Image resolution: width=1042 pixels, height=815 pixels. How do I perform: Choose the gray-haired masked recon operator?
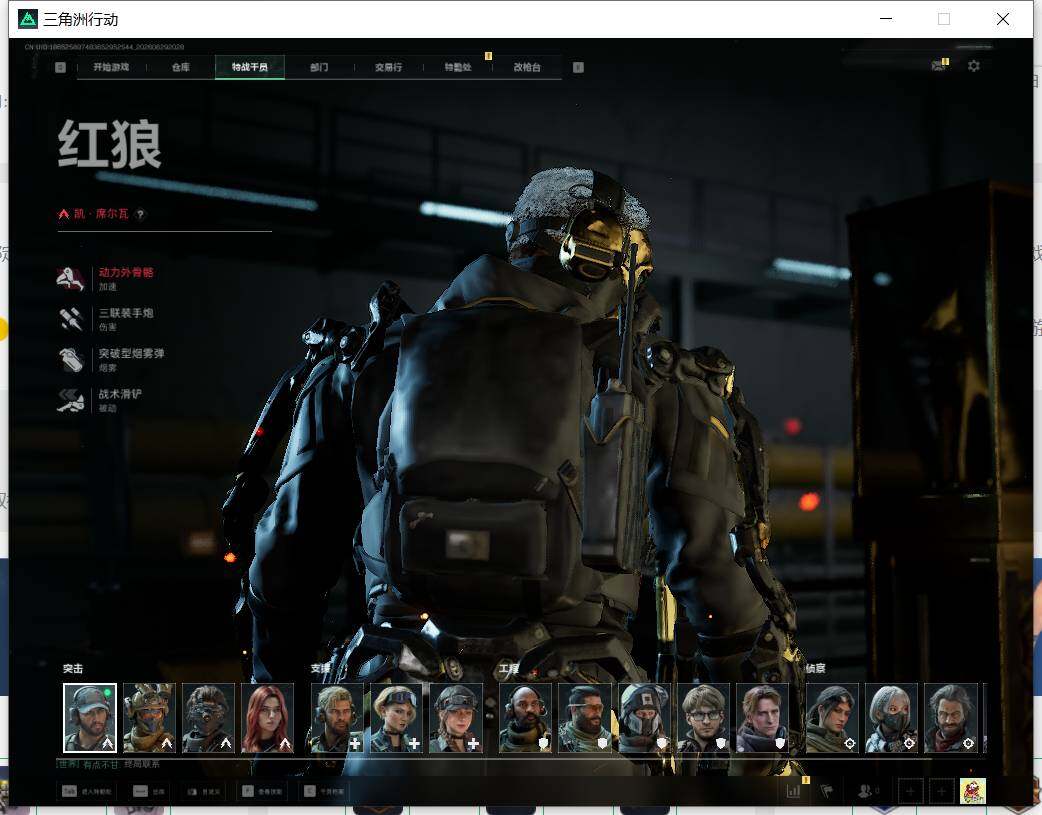[891, 718]
